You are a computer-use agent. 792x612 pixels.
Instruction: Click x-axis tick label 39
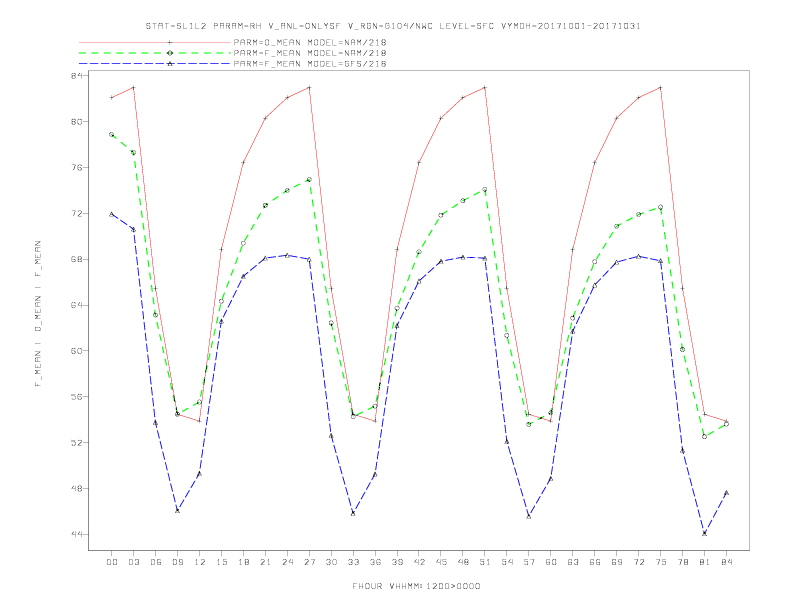(x=397, y=562)
